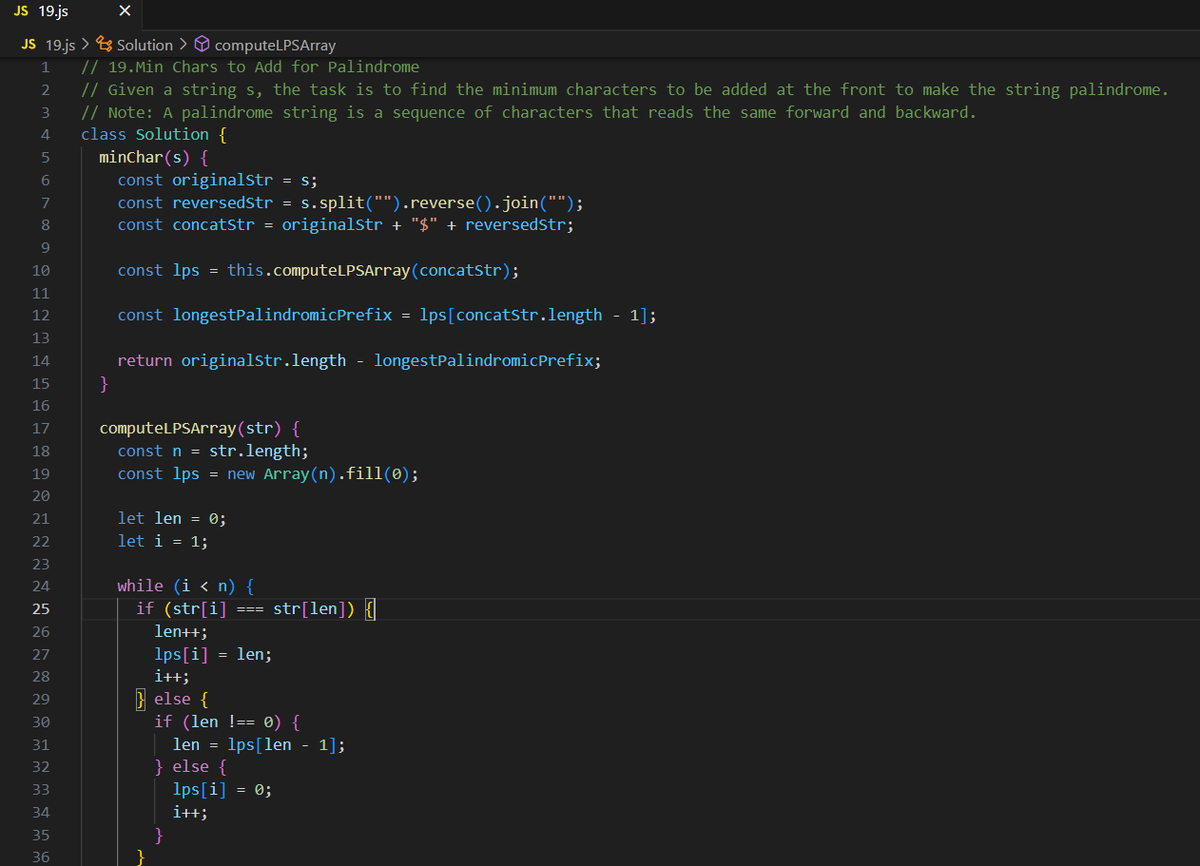
Task: Click 'computeLPSArray(str)' definition on line 17
Action: coord(190,428)
